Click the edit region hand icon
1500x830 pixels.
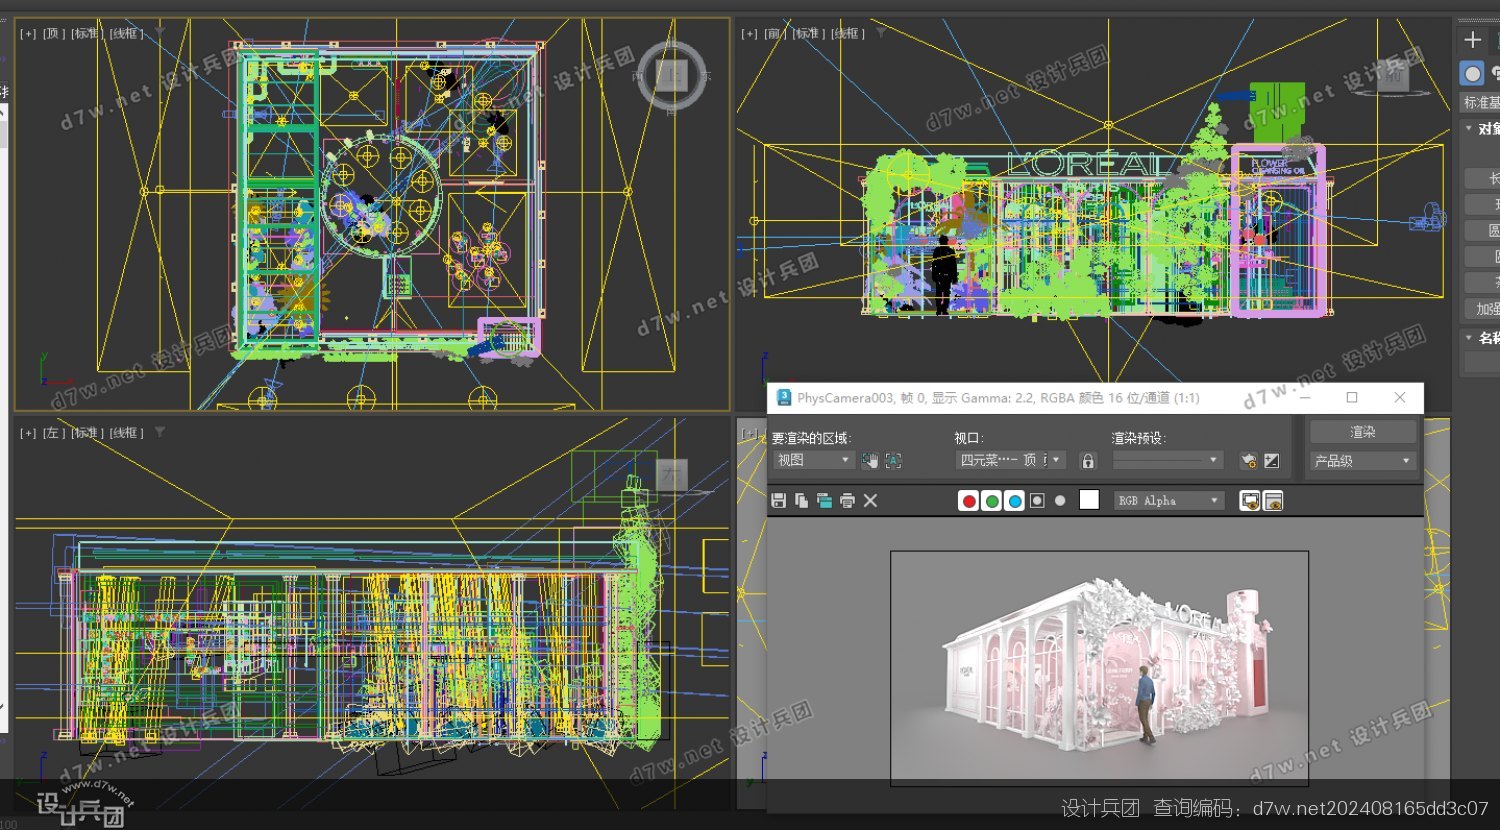tap(870, 460)
